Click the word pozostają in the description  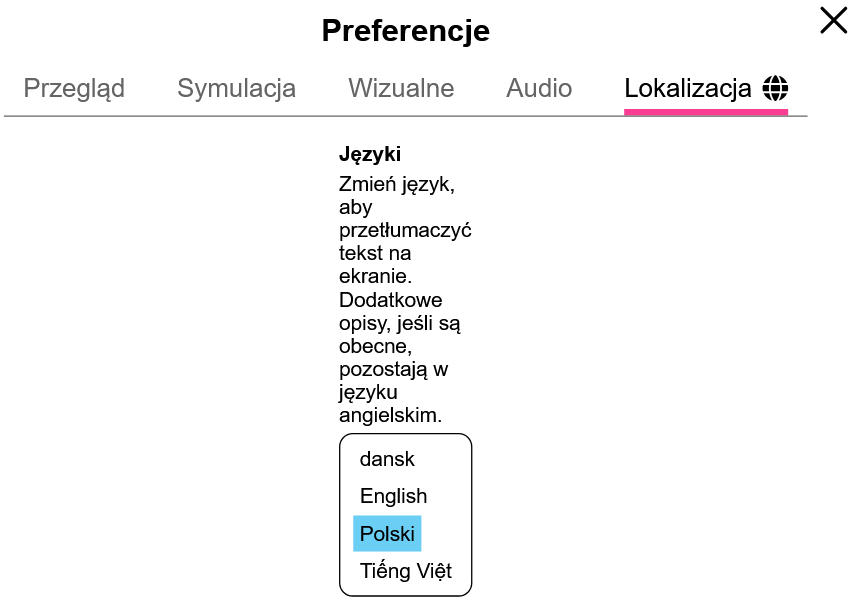383,369
